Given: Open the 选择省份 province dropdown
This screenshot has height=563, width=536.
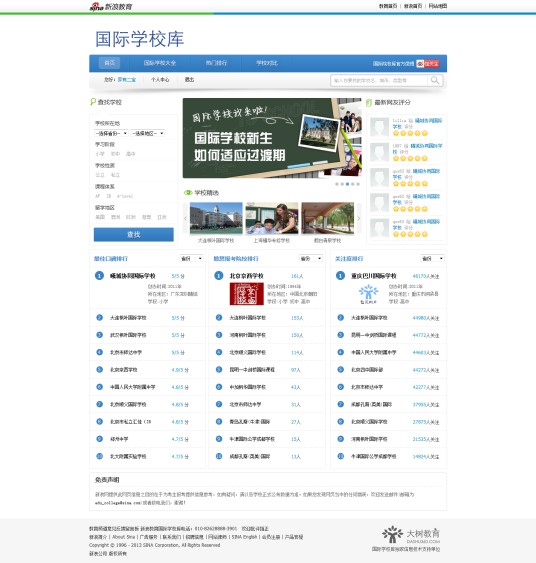Looking at the screenshot, I should (111, 133).
